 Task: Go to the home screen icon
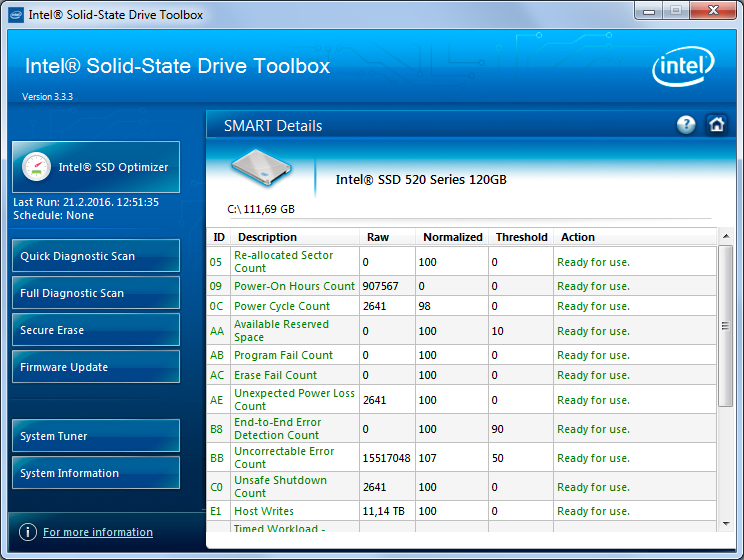point(716,125)
